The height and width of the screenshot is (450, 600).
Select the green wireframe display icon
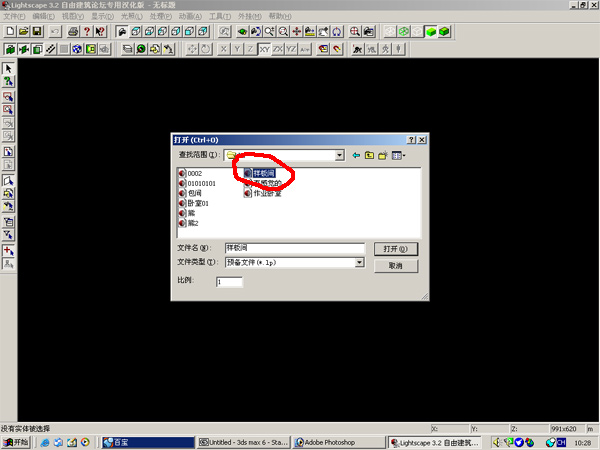[x=404, y=31]
